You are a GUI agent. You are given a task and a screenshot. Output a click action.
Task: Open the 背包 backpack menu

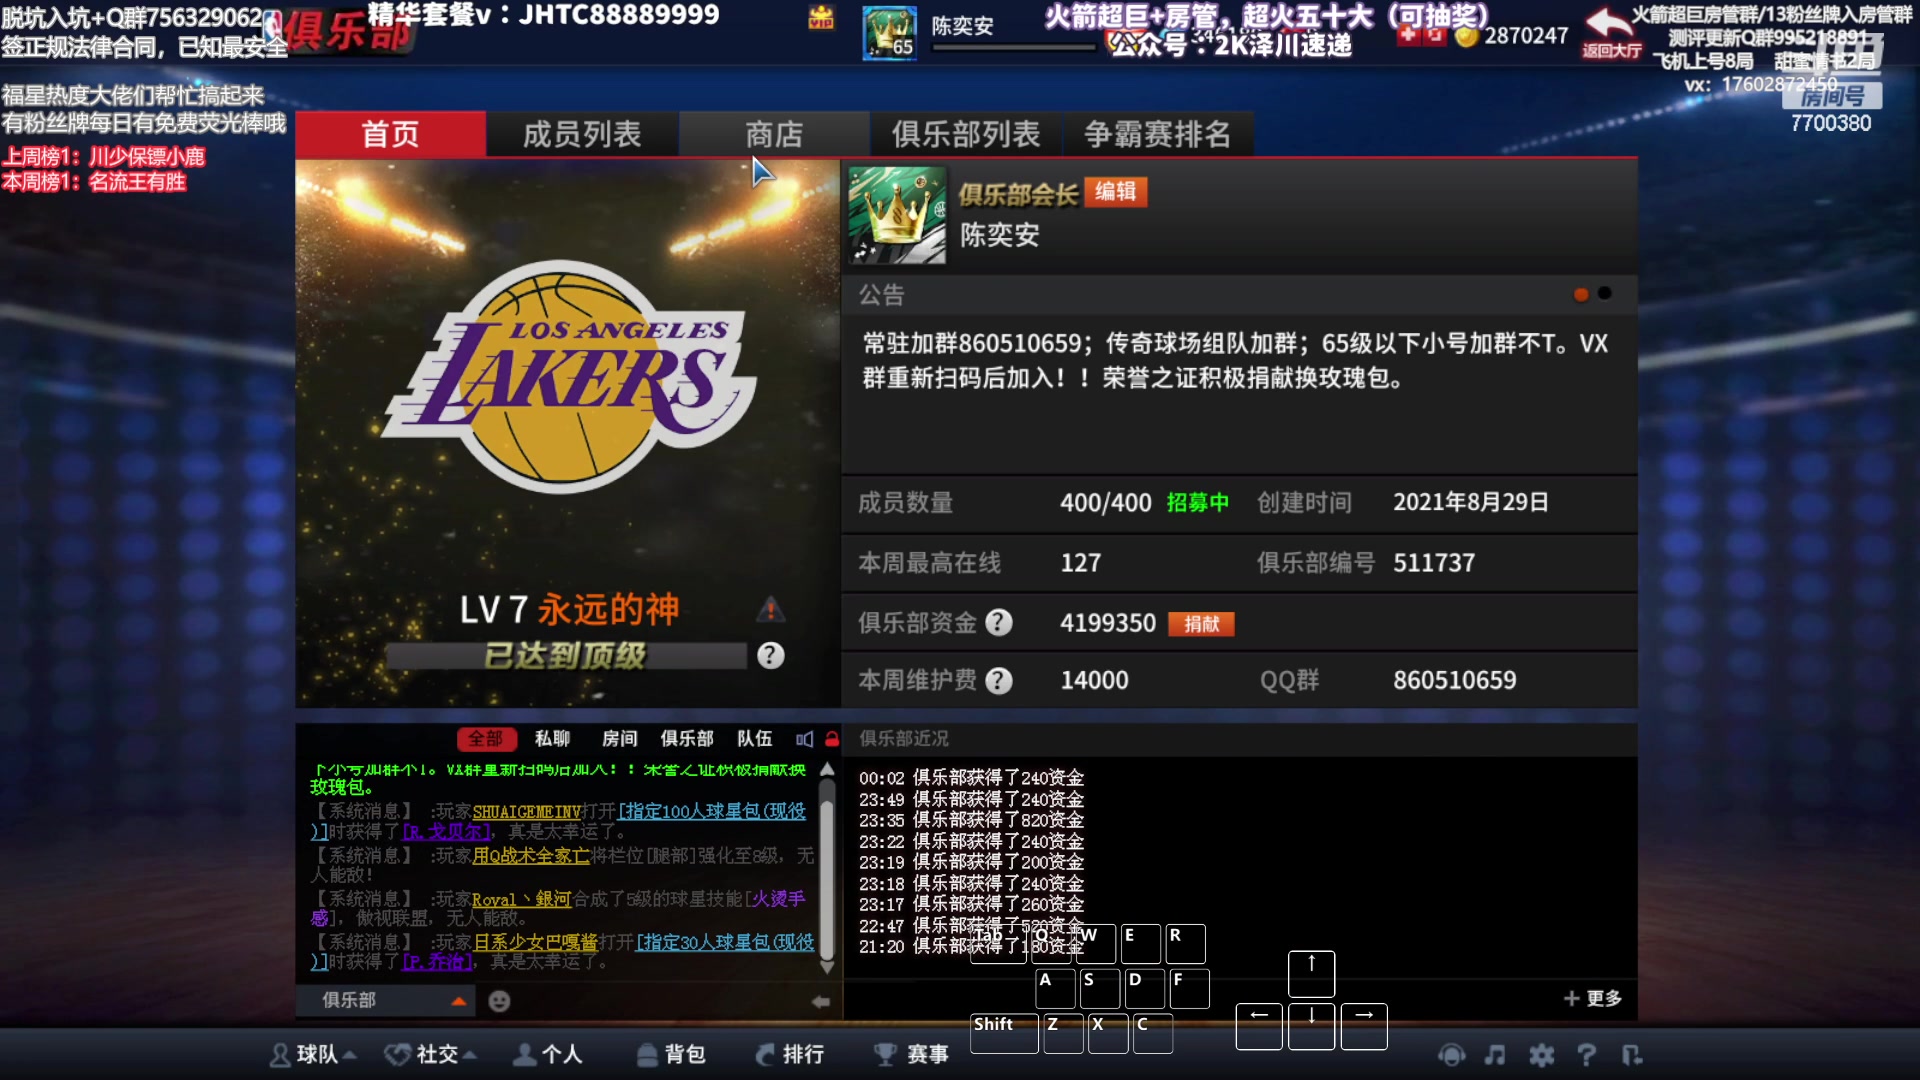[x=671, y=1055]
